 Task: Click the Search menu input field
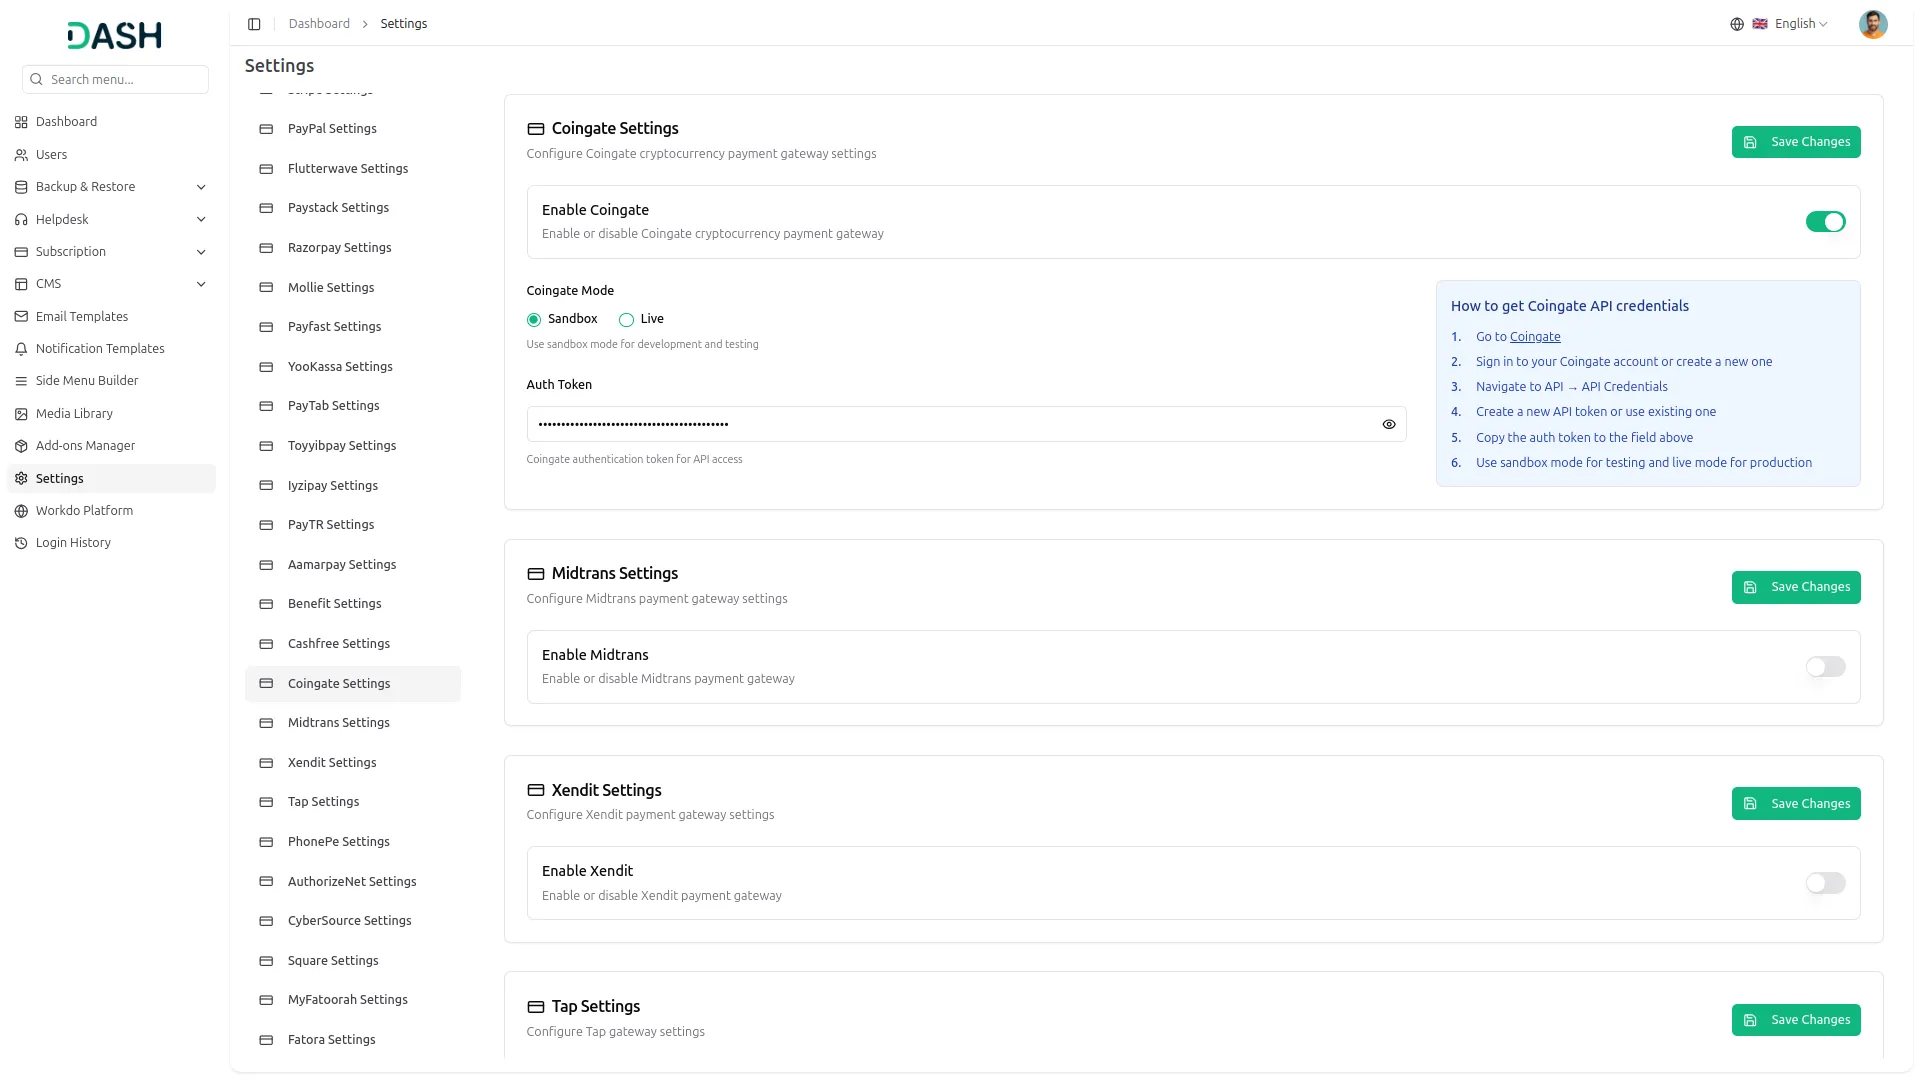[115, 80]
